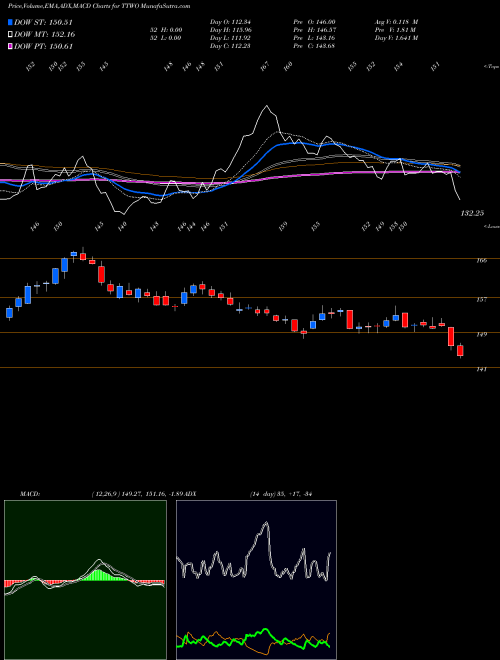Click the 'Pre V' previous volume value
Viewport: 500px width, 660px height.
[x=396, y=30]
